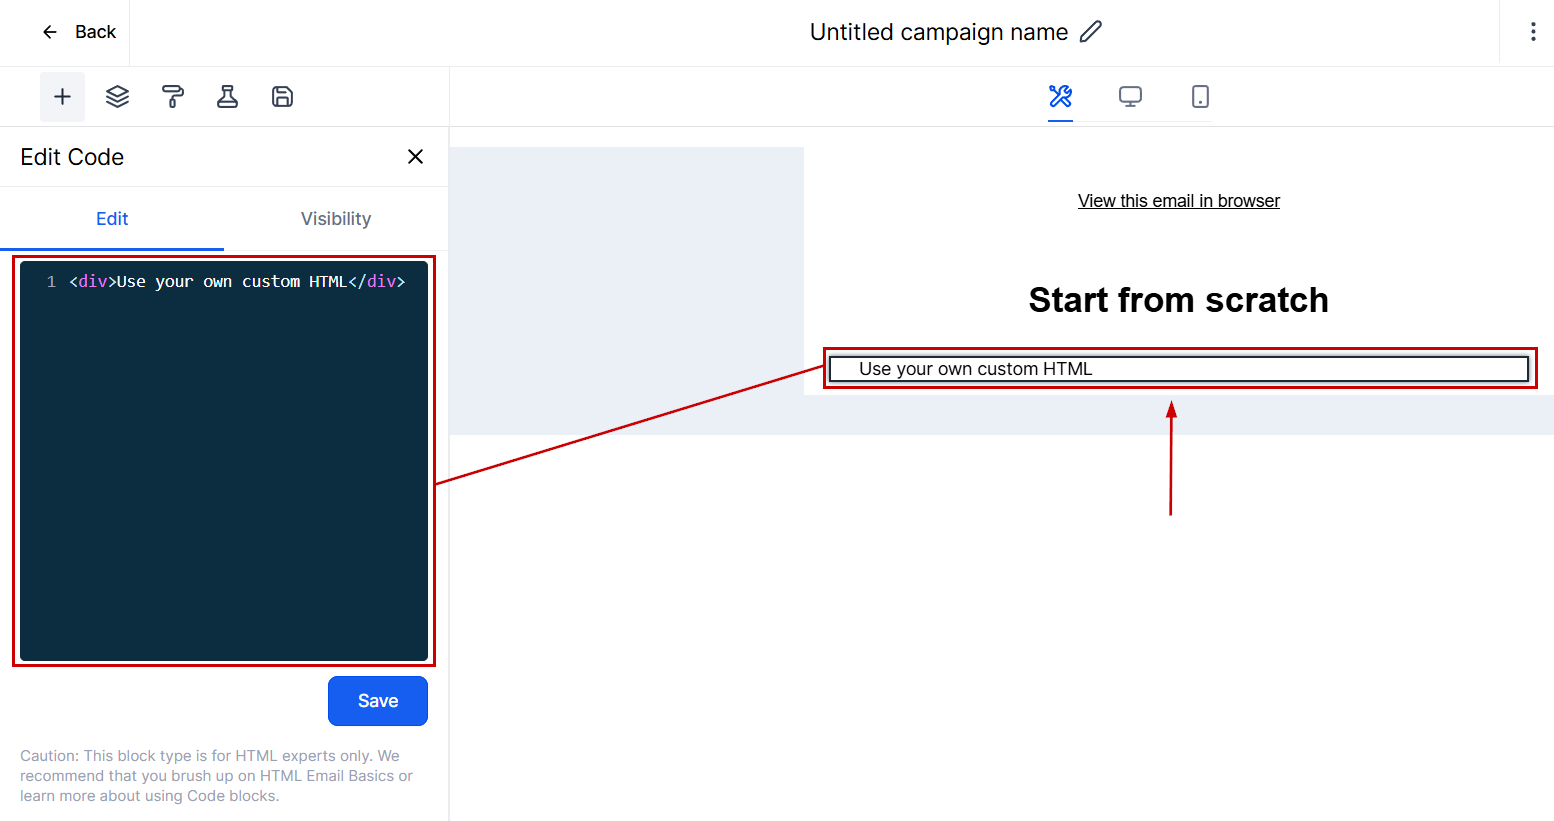Screen dimensions: 1554x821
Task: Open View this email in browser link
Action: pyautogui.click(x=1178, y=201)
